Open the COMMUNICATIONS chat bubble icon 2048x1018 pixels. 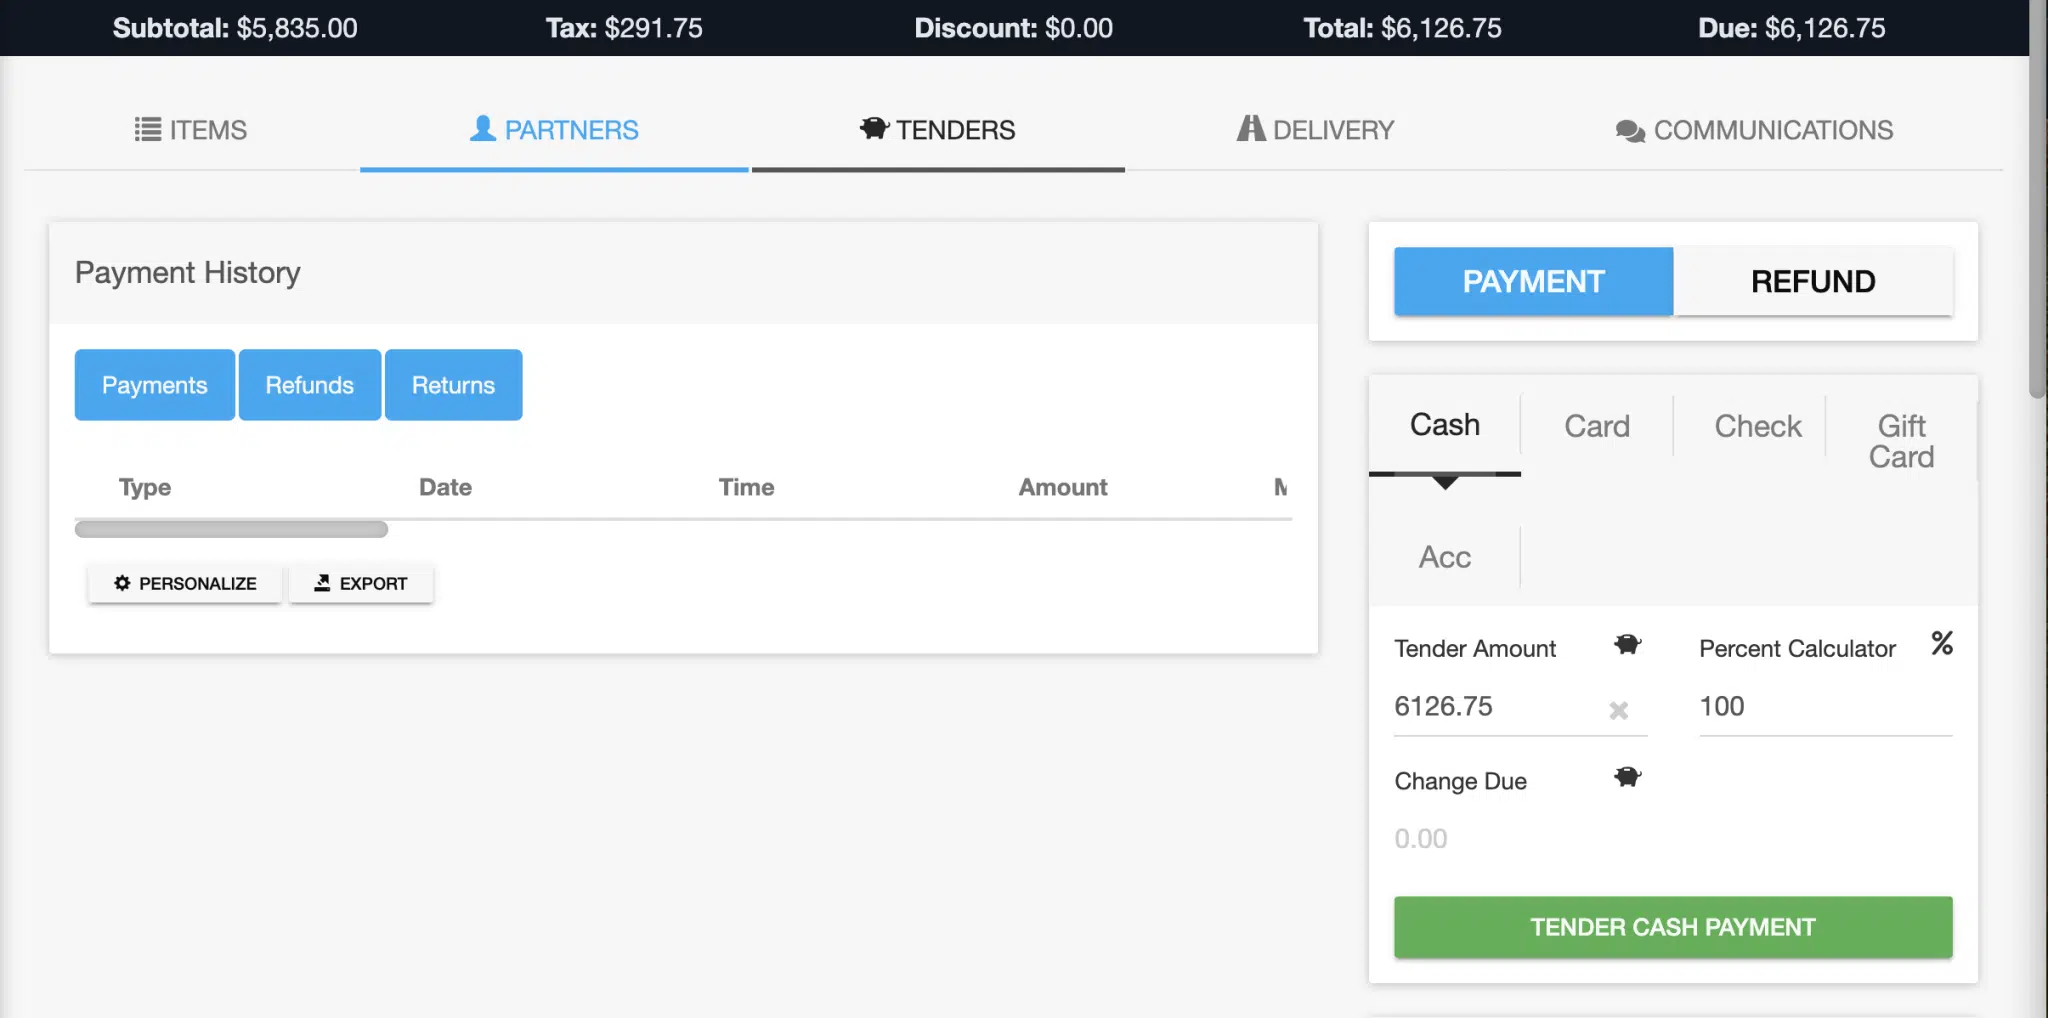1628,129
